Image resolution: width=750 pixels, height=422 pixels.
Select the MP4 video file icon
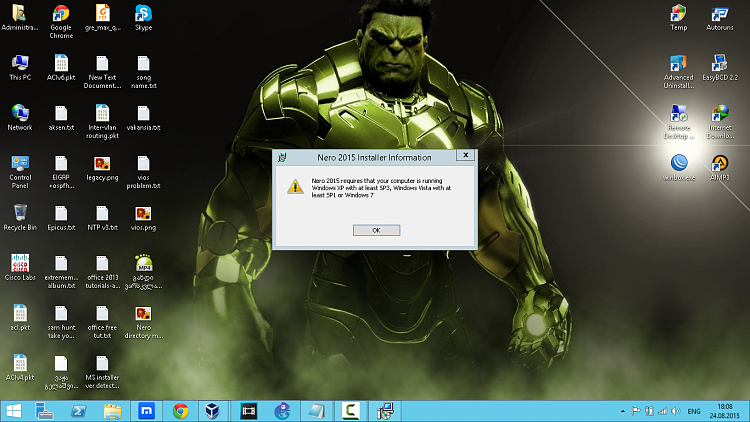tap(143, 272)
